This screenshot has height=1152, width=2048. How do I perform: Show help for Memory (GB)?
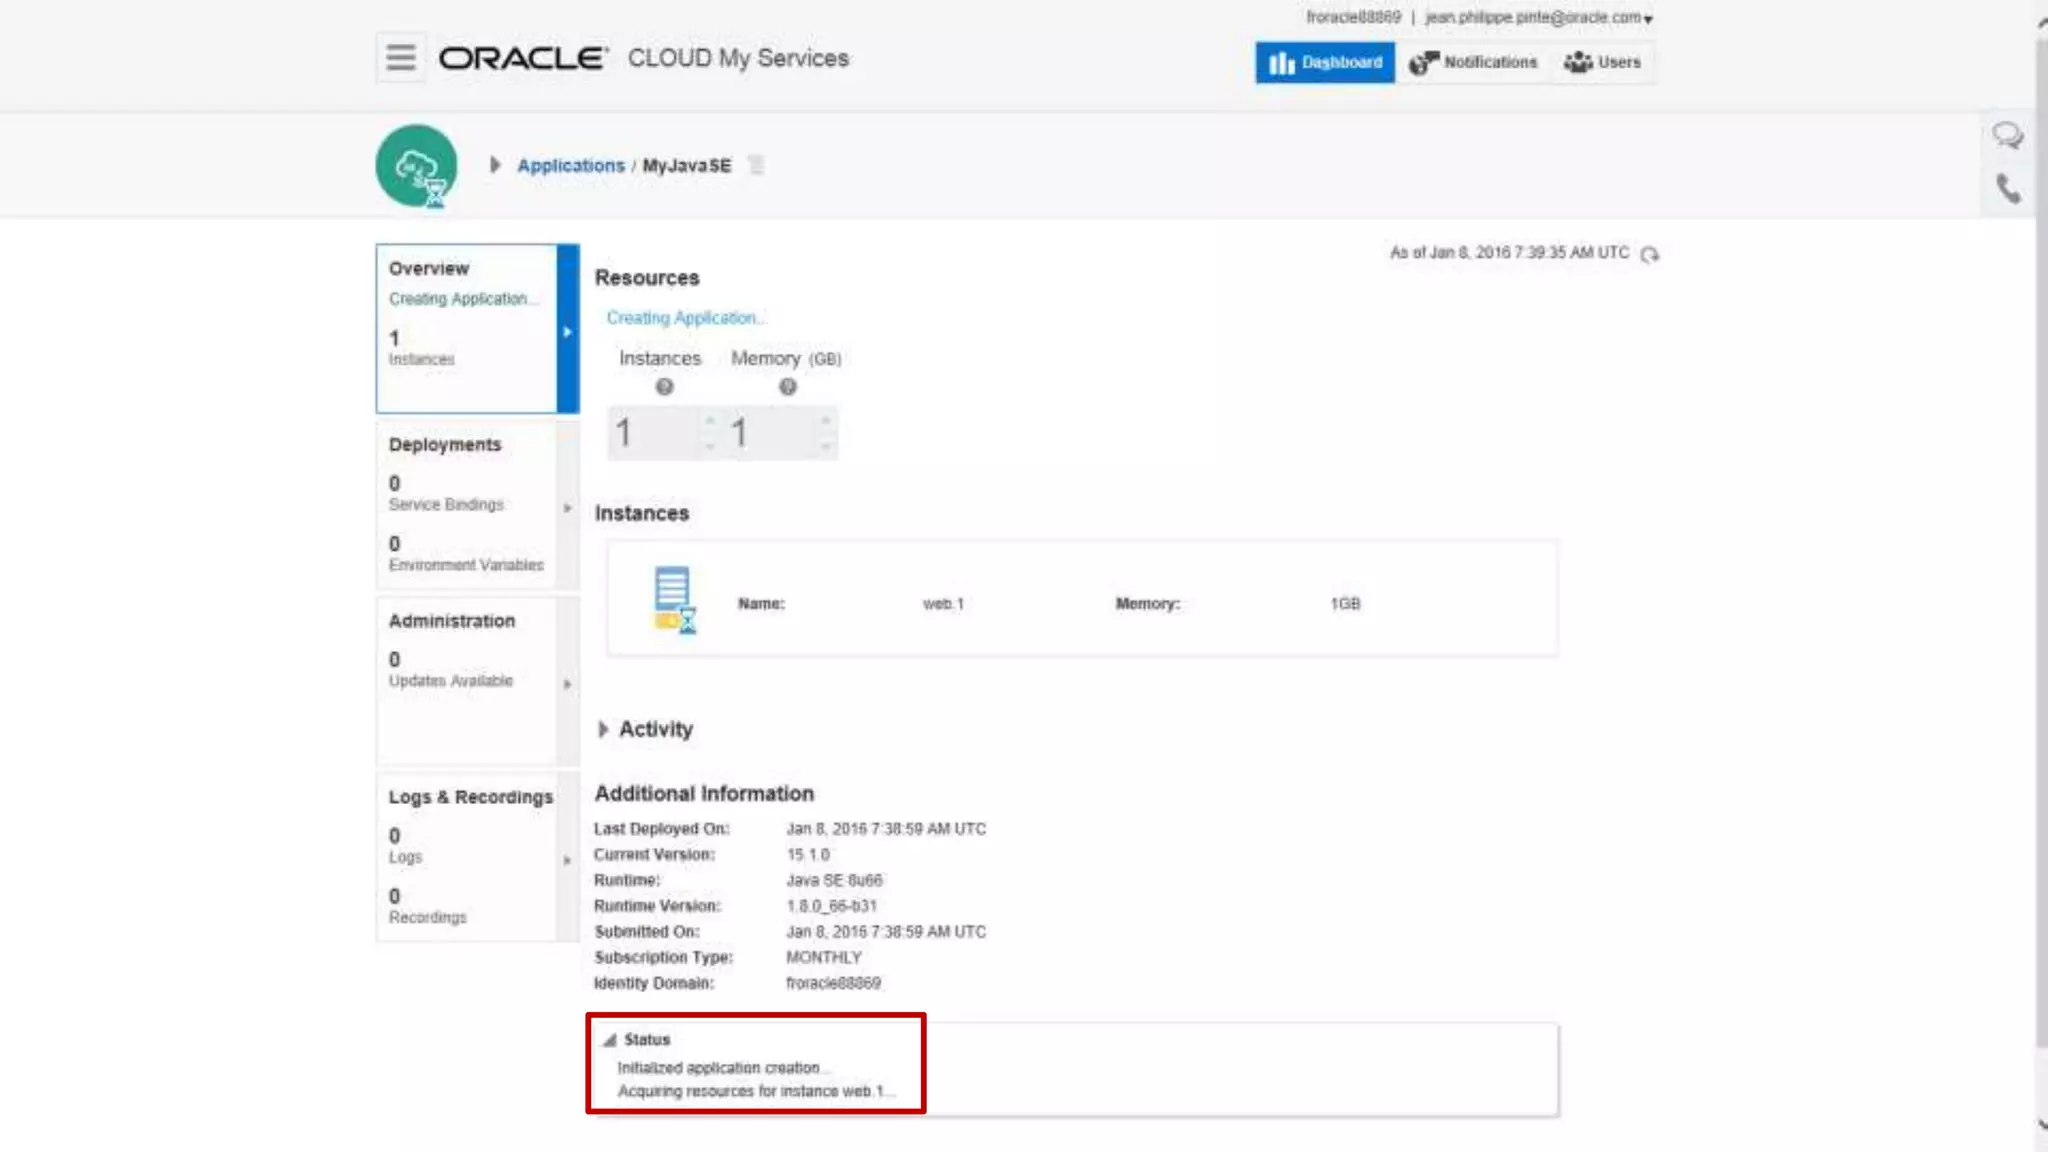tap(788, 387)
